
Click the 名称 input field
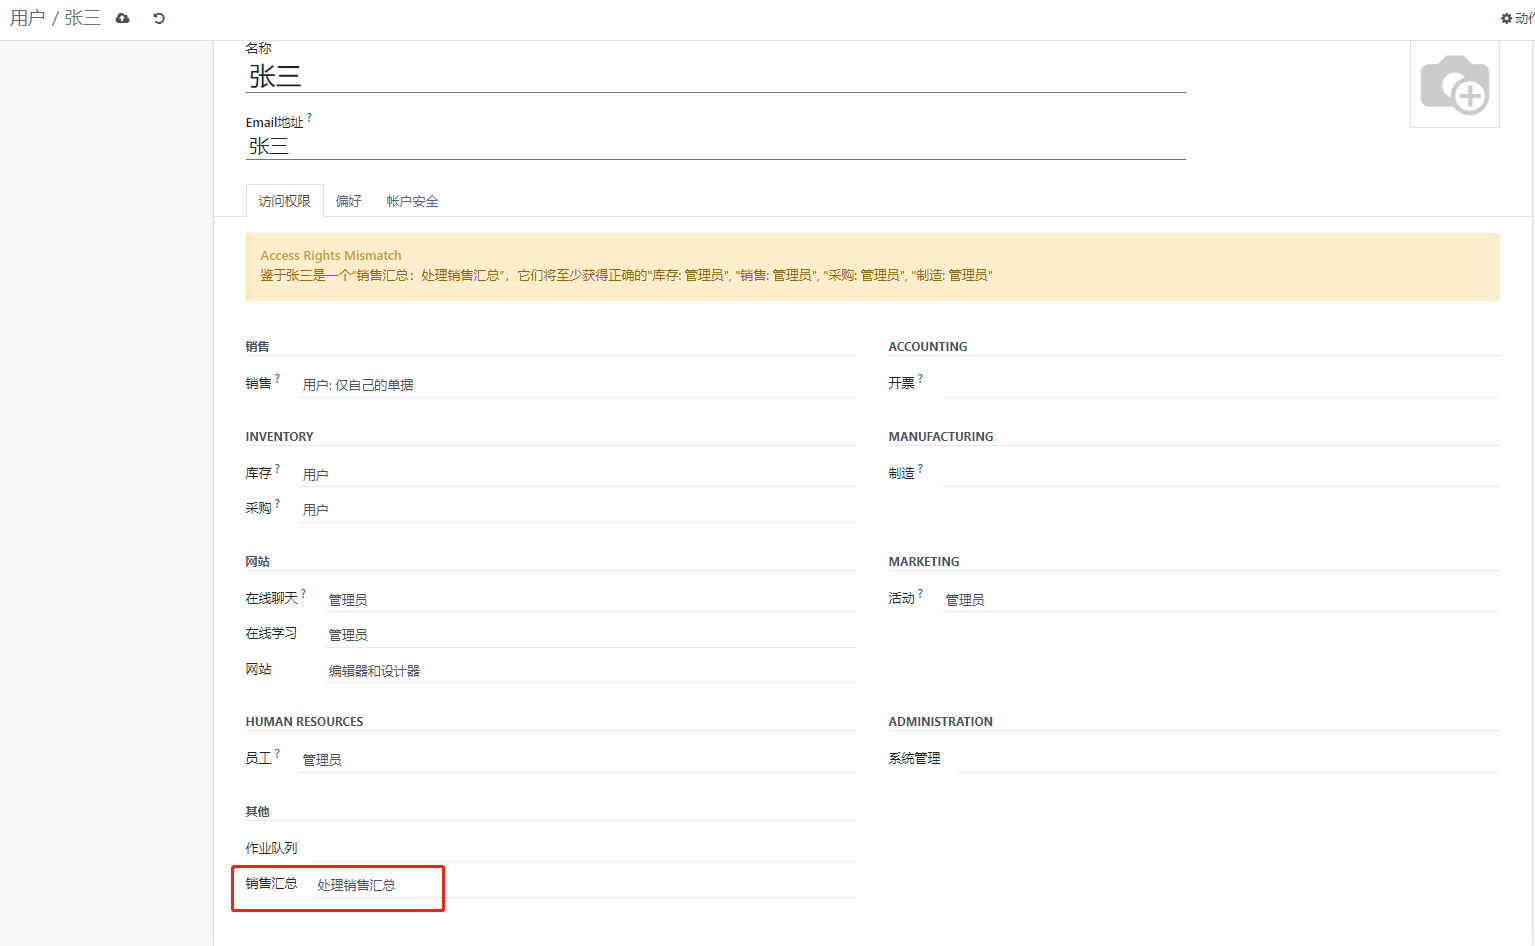pyautogui.click(x=714, y=77)
